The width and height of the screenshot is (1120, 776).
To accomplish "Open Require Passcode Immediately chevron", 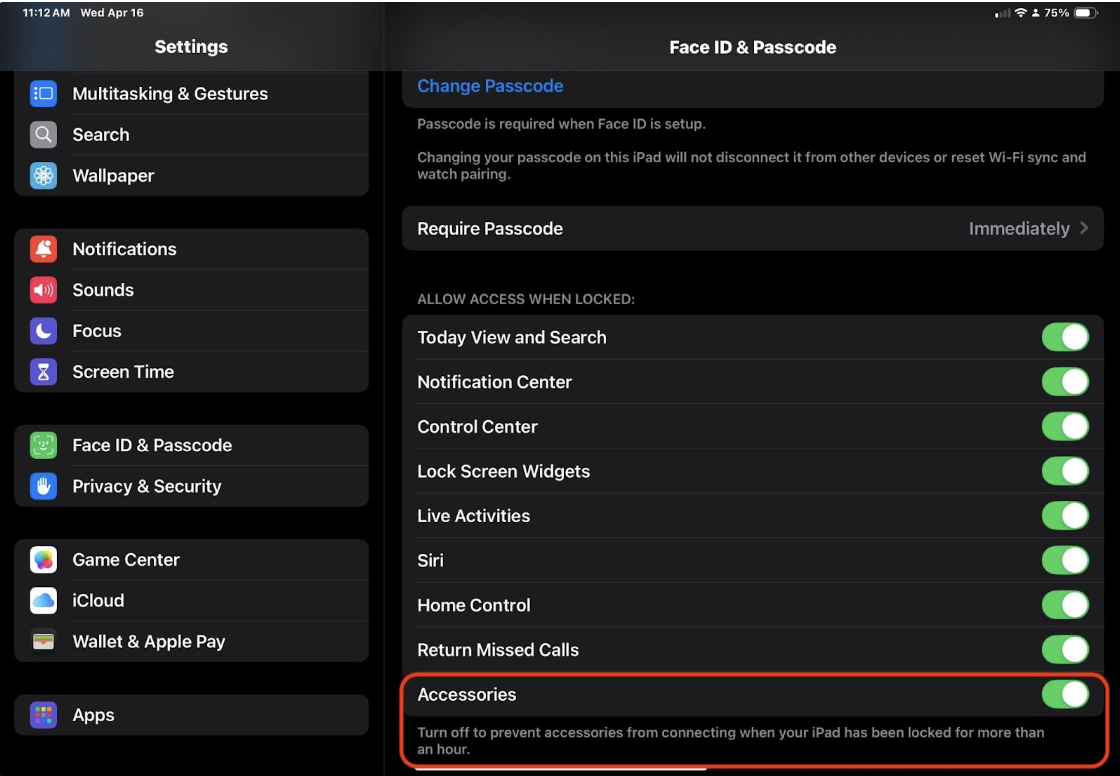I will click(x=1084, y=228).
